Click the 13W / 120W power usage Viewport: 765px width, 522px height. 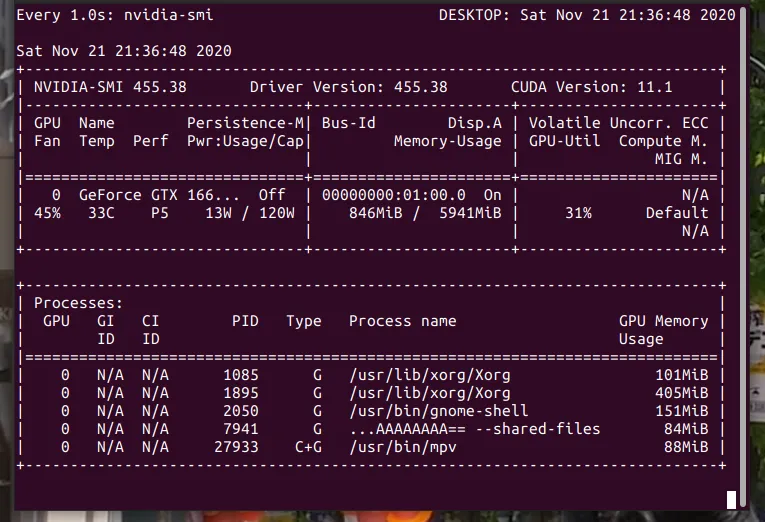click(x=249, y=213)
